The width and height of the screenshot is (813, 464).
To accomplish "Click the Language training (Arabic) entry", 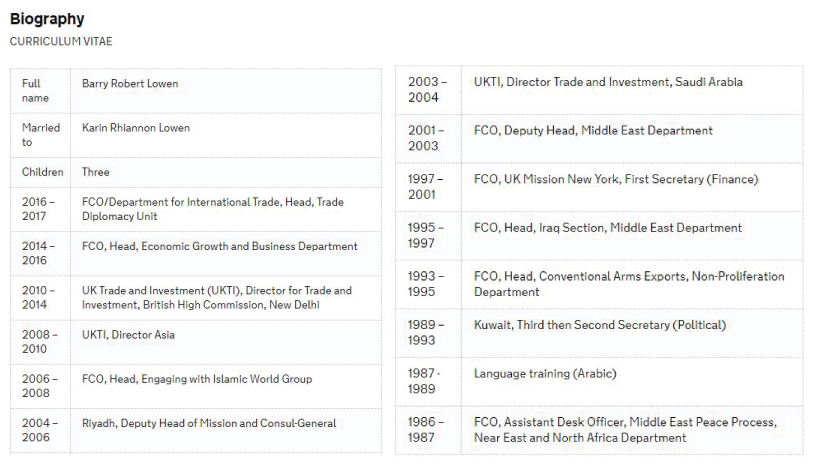I will tap(545, 373).
